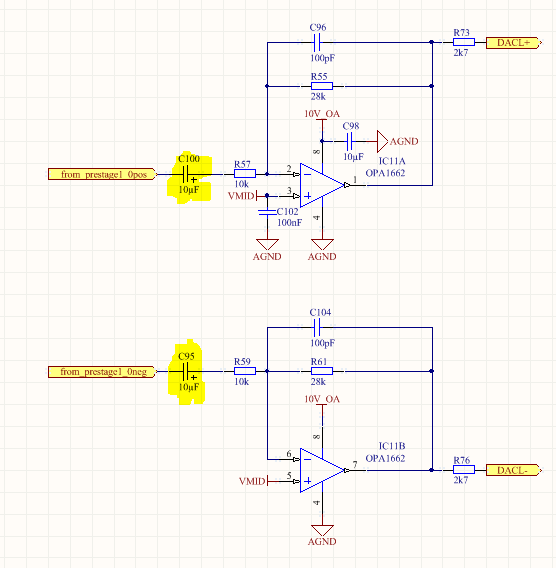Click OPA1662 label under IC11A

(385, 173)
